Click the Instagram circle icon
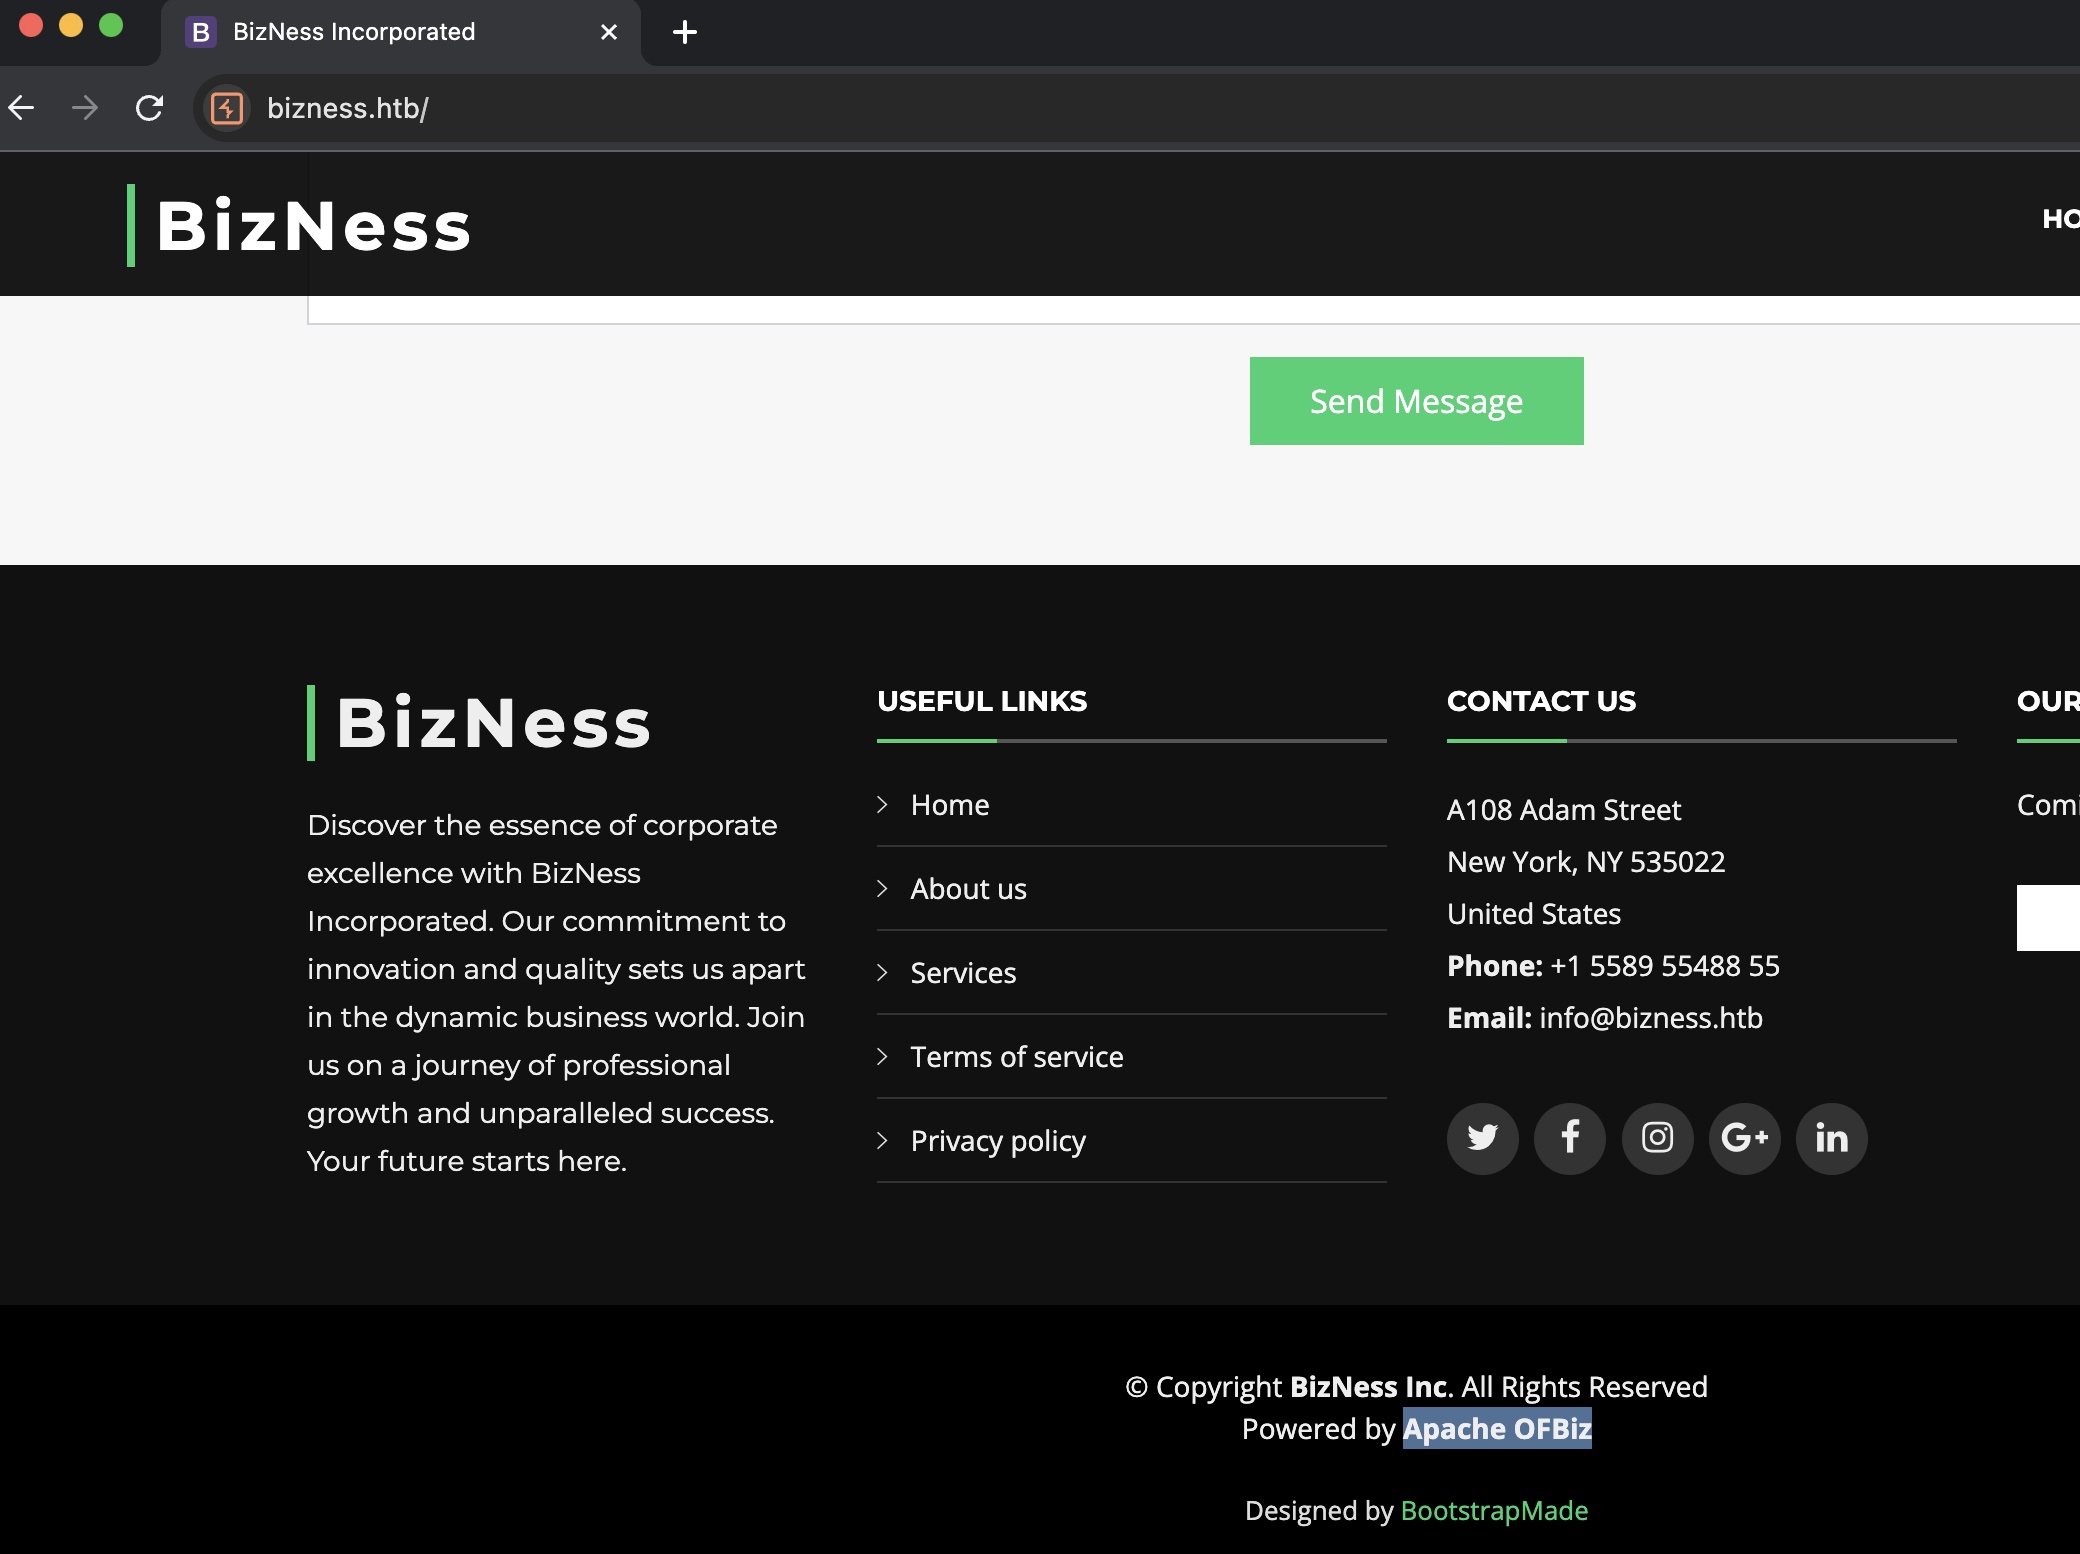2080x1554 pixels. pyautogui.click(x=1657, y=1138)
